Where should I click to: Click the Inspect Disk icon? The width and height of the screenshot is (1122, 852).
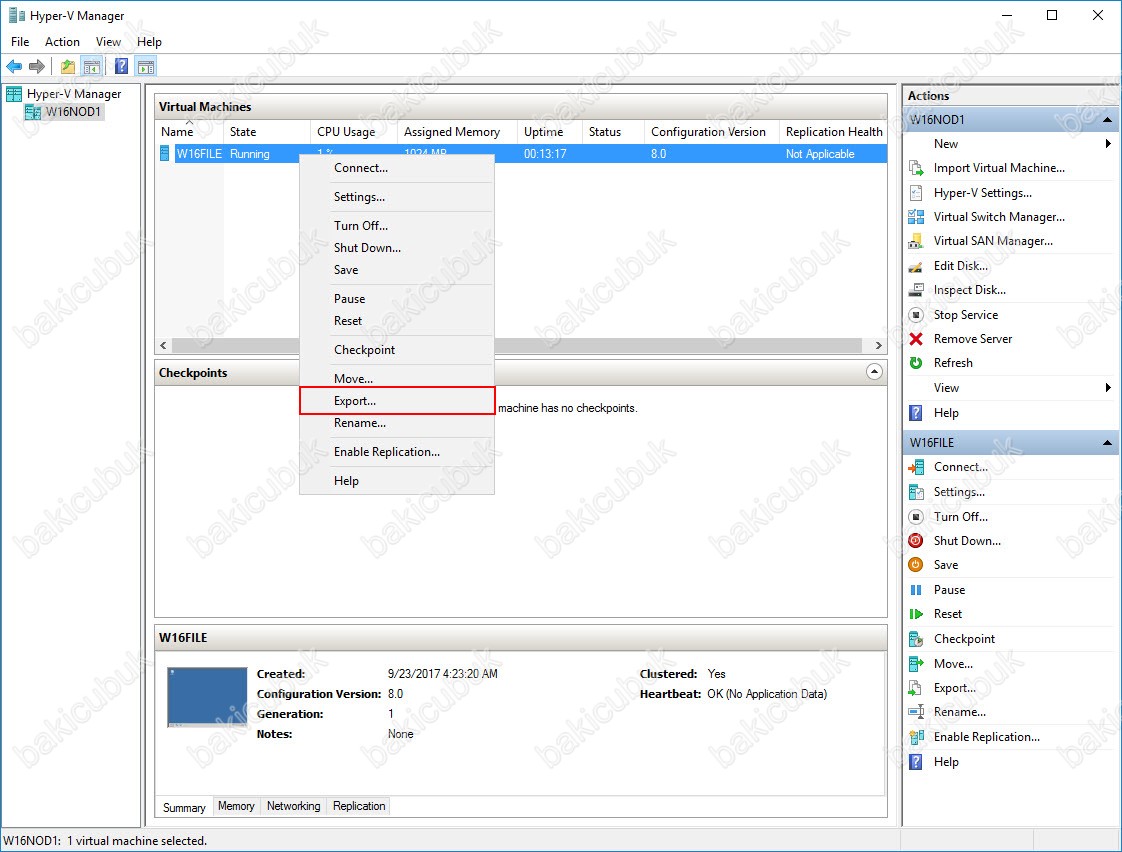(x=916, y=290)
